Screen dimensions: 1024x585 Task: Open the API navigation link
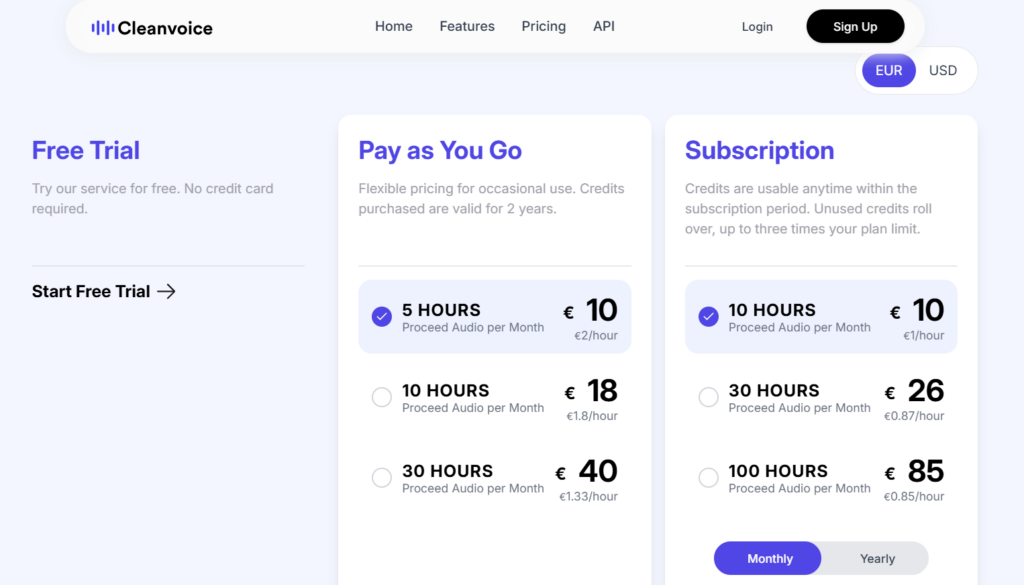pyautogui.click(x=603, y=26)
